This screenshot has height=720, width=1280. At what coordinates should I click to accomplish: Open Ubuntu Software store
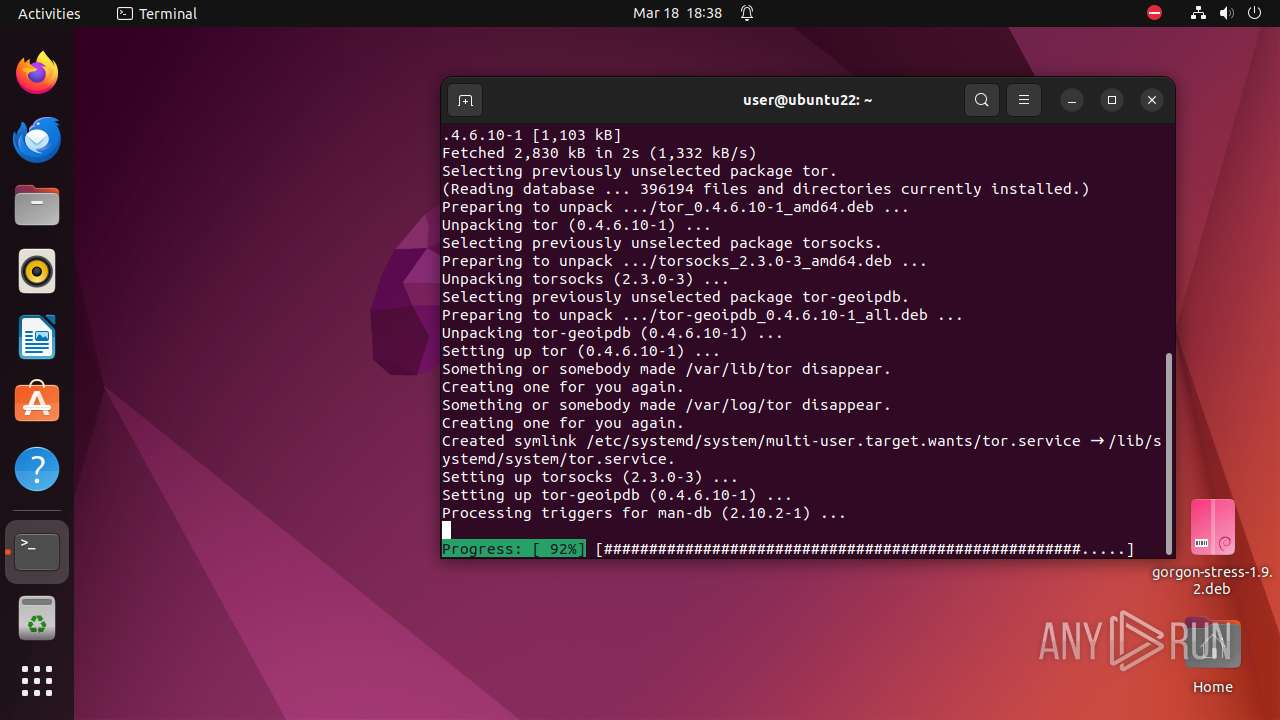(37, 403)
